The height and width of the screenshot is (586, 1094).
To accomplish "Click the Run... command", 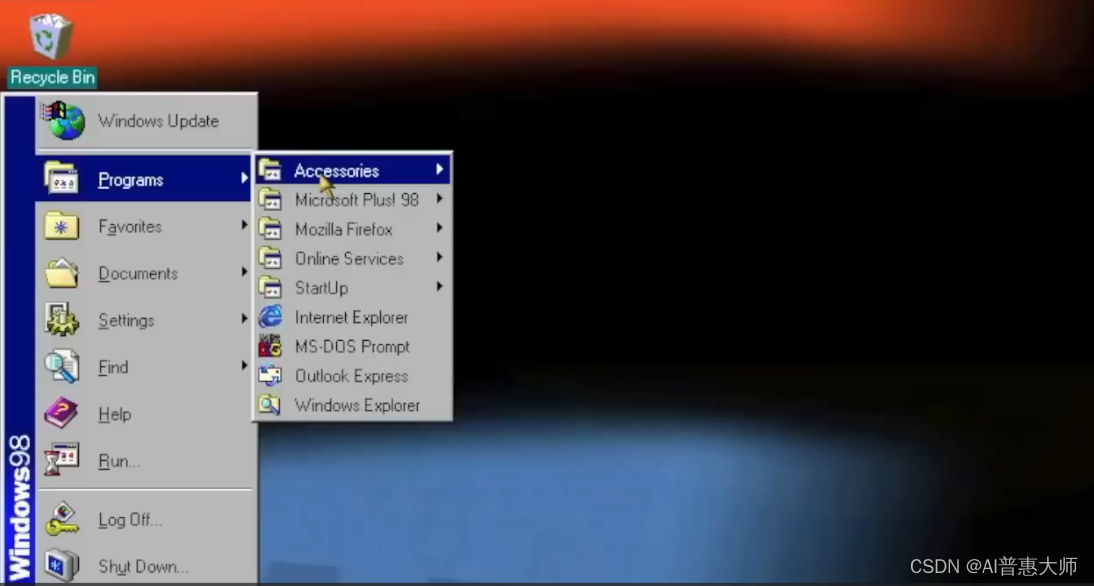I will click(x=117, y=461).
